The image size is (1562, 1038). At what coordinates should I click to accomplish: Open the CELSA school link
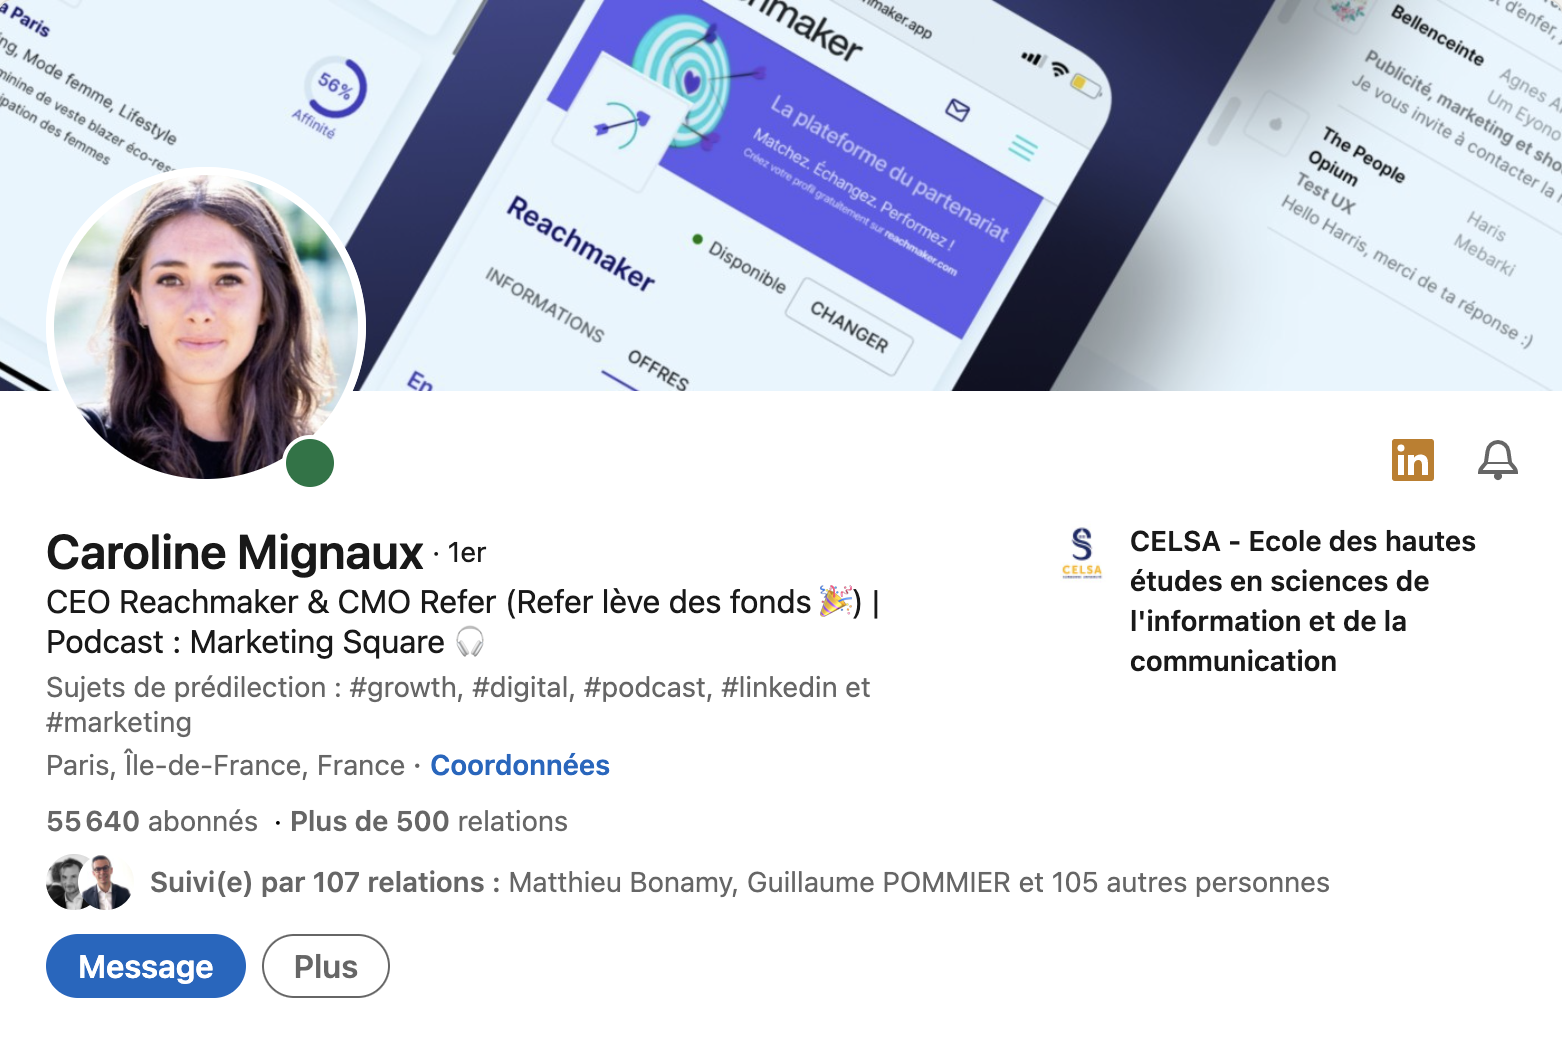point(1302,601)
